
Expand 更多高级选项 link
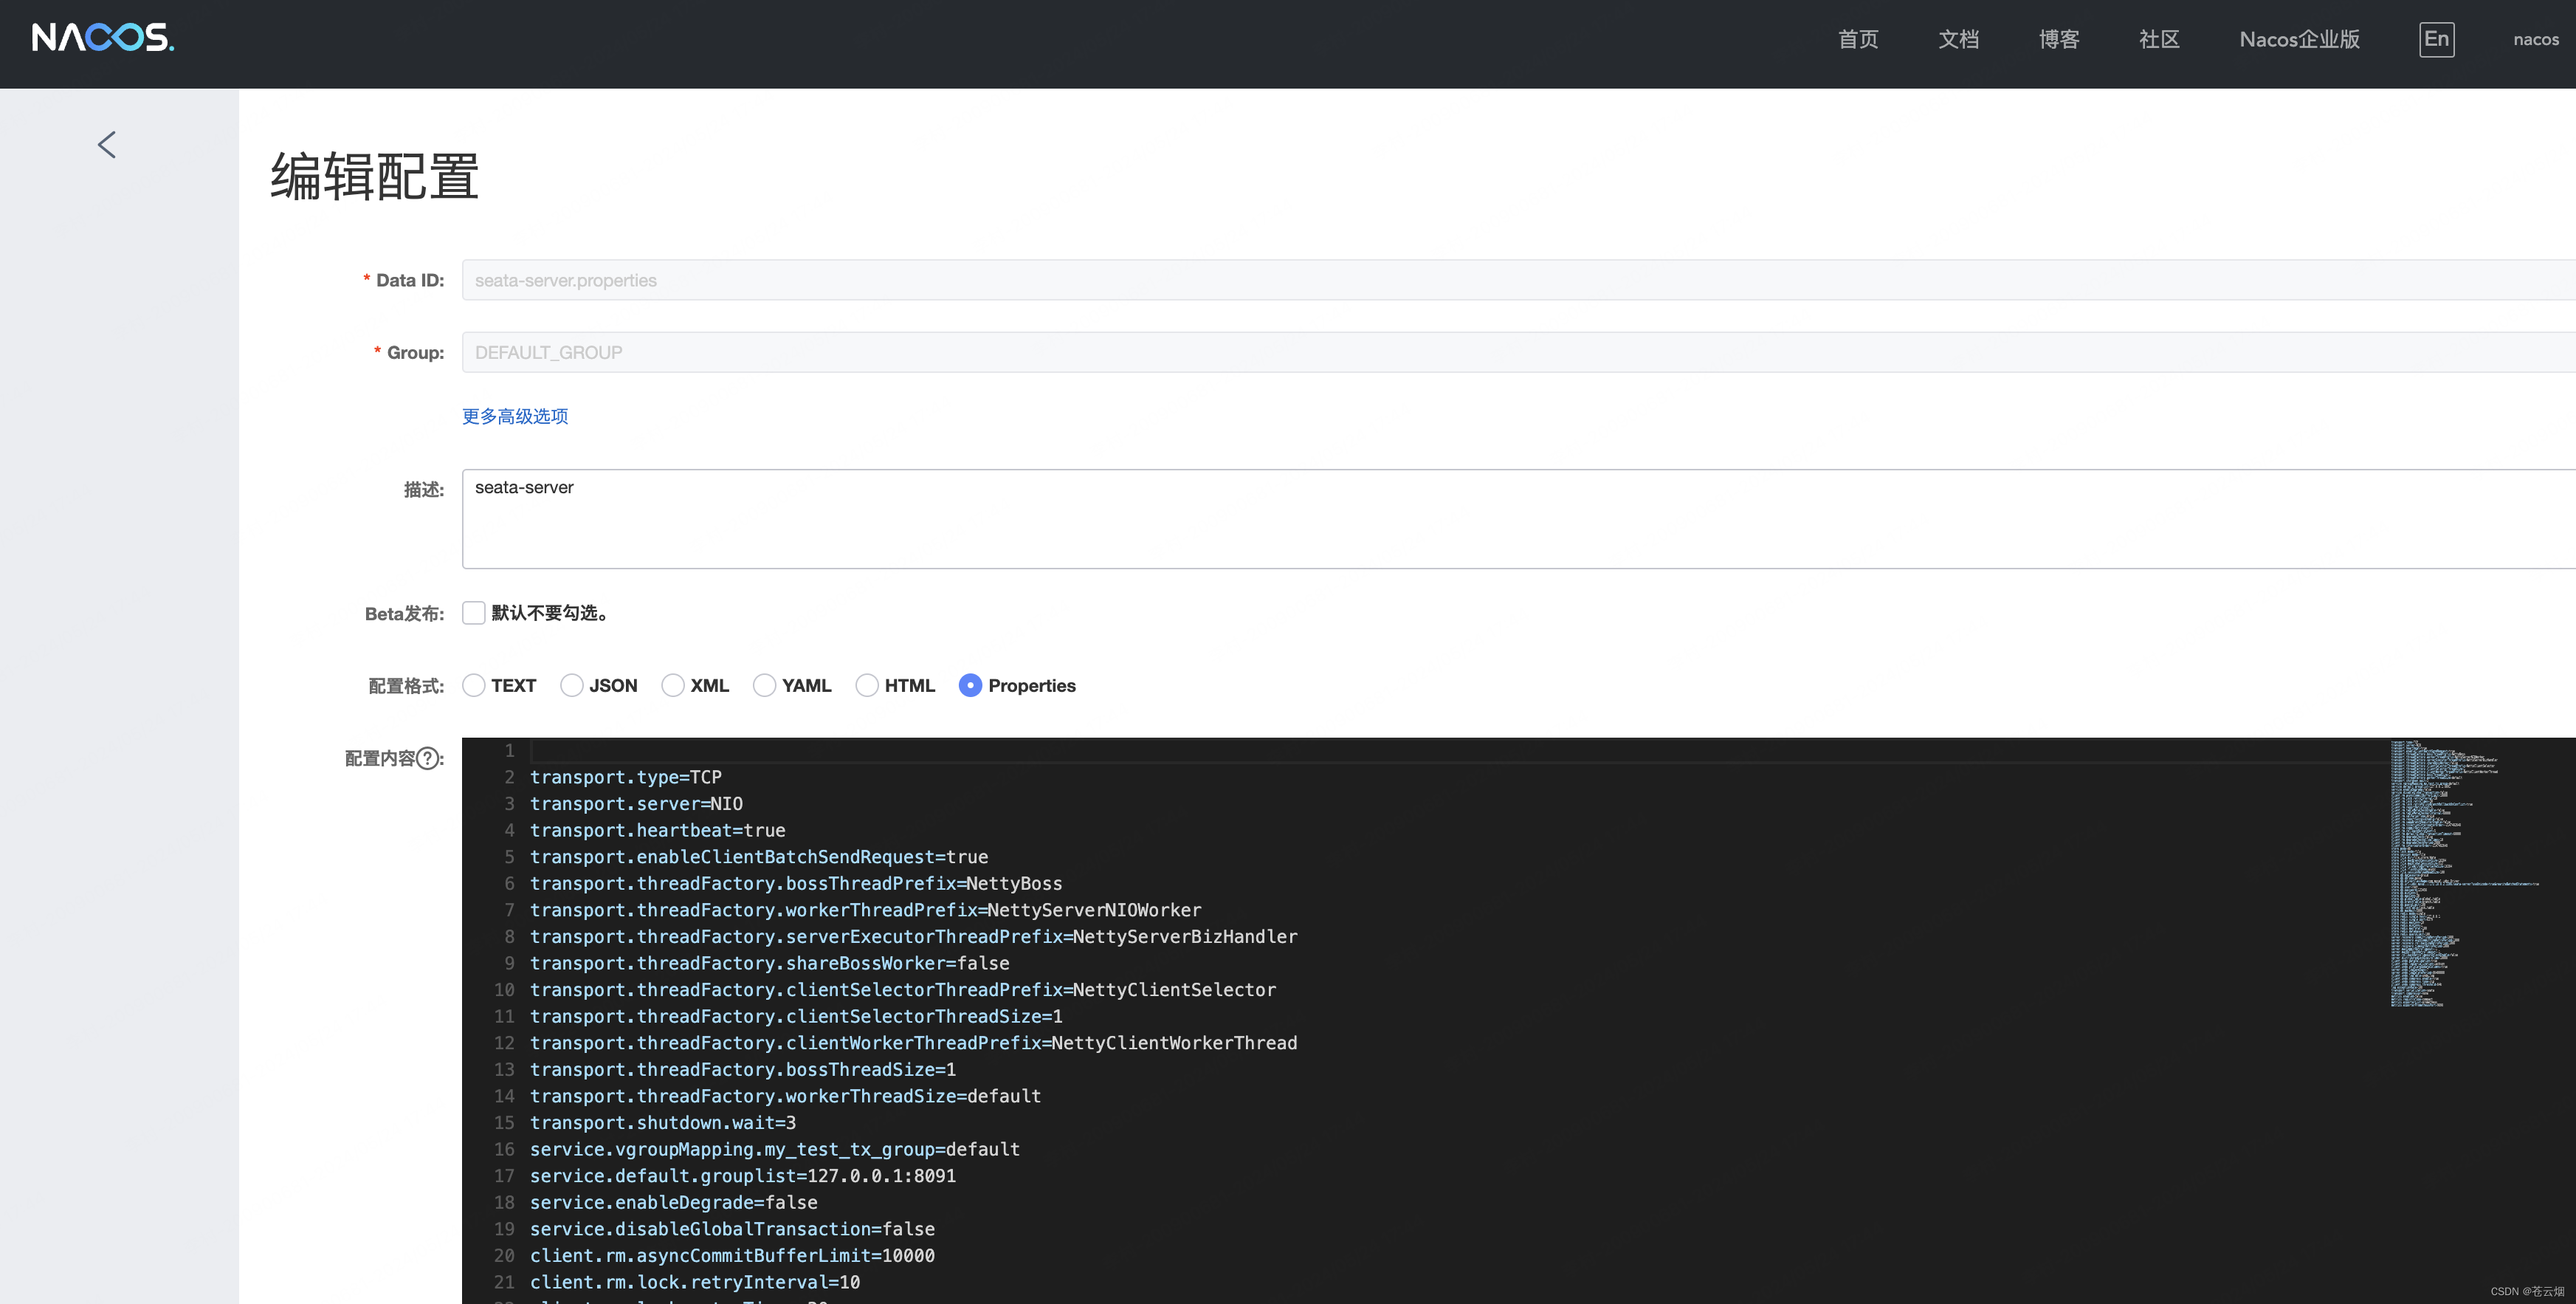pos(515,416)
